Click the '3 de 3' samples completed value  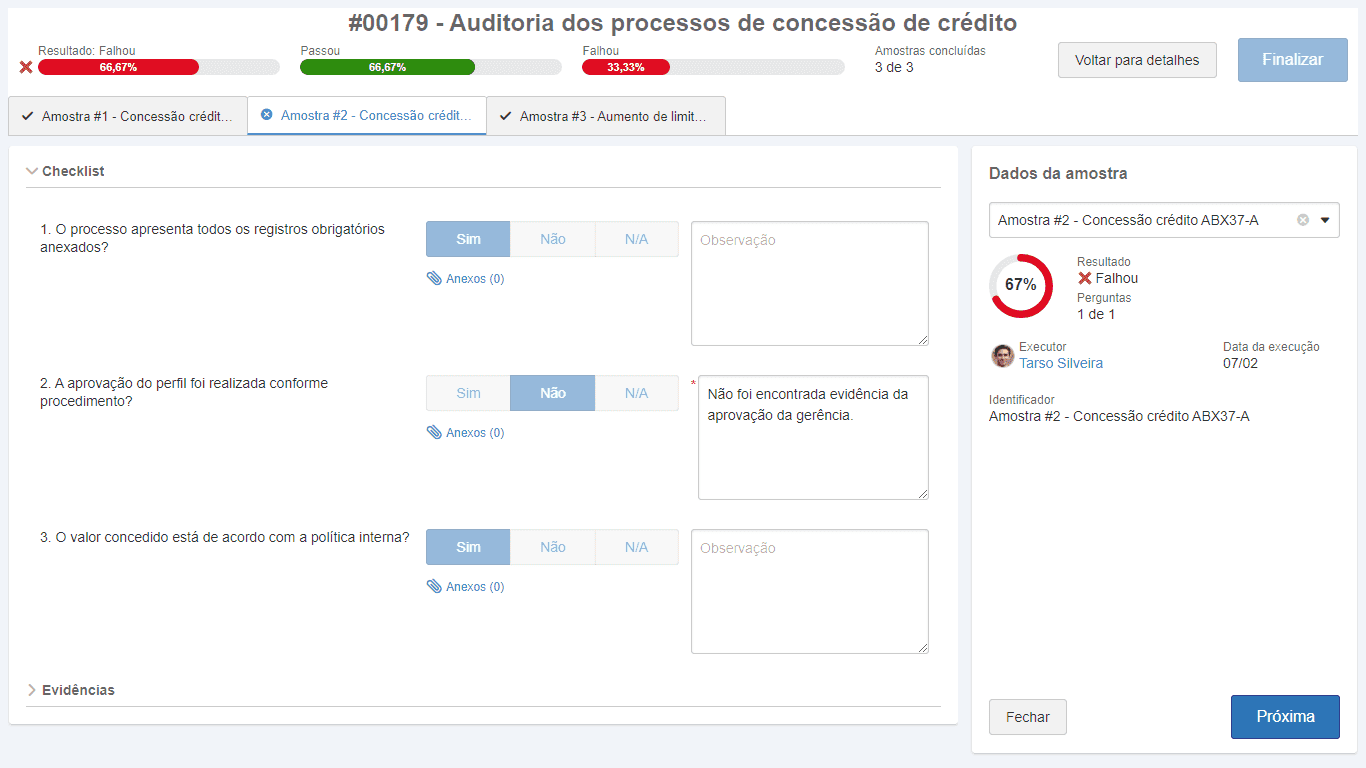[x=894, y=67]
